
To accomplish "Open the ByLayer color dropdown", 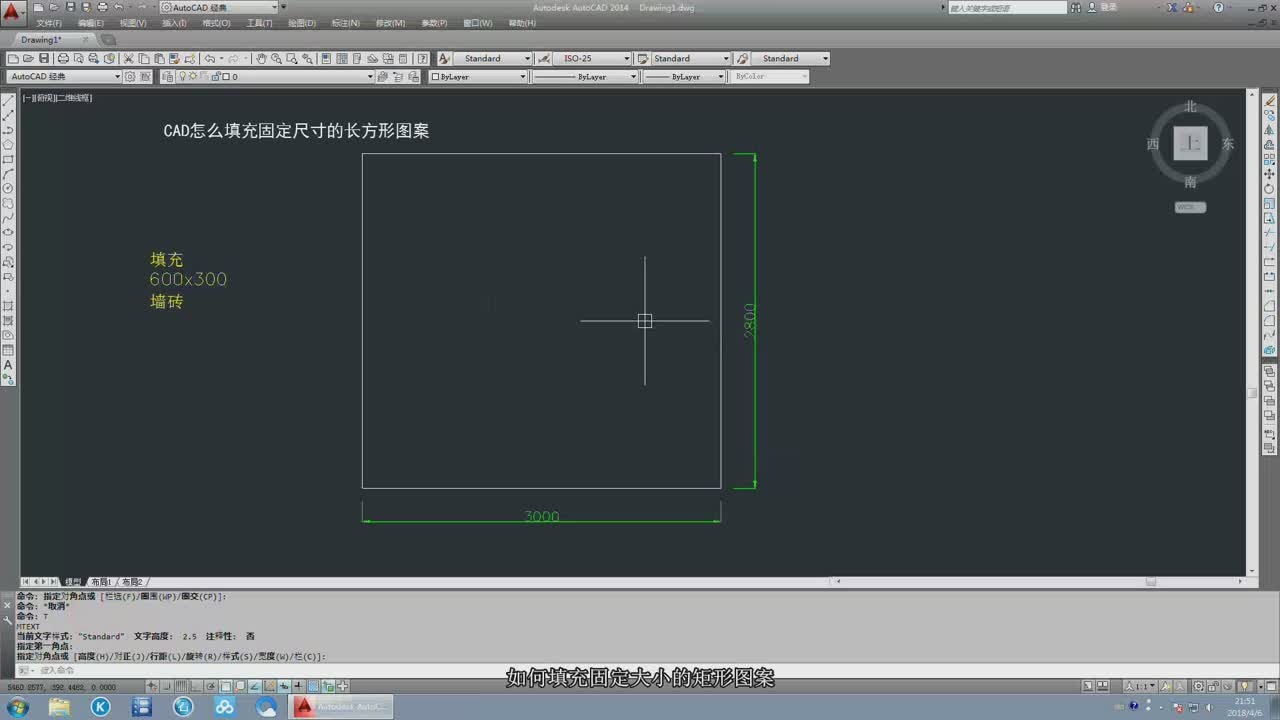I will tap(479, 76).
